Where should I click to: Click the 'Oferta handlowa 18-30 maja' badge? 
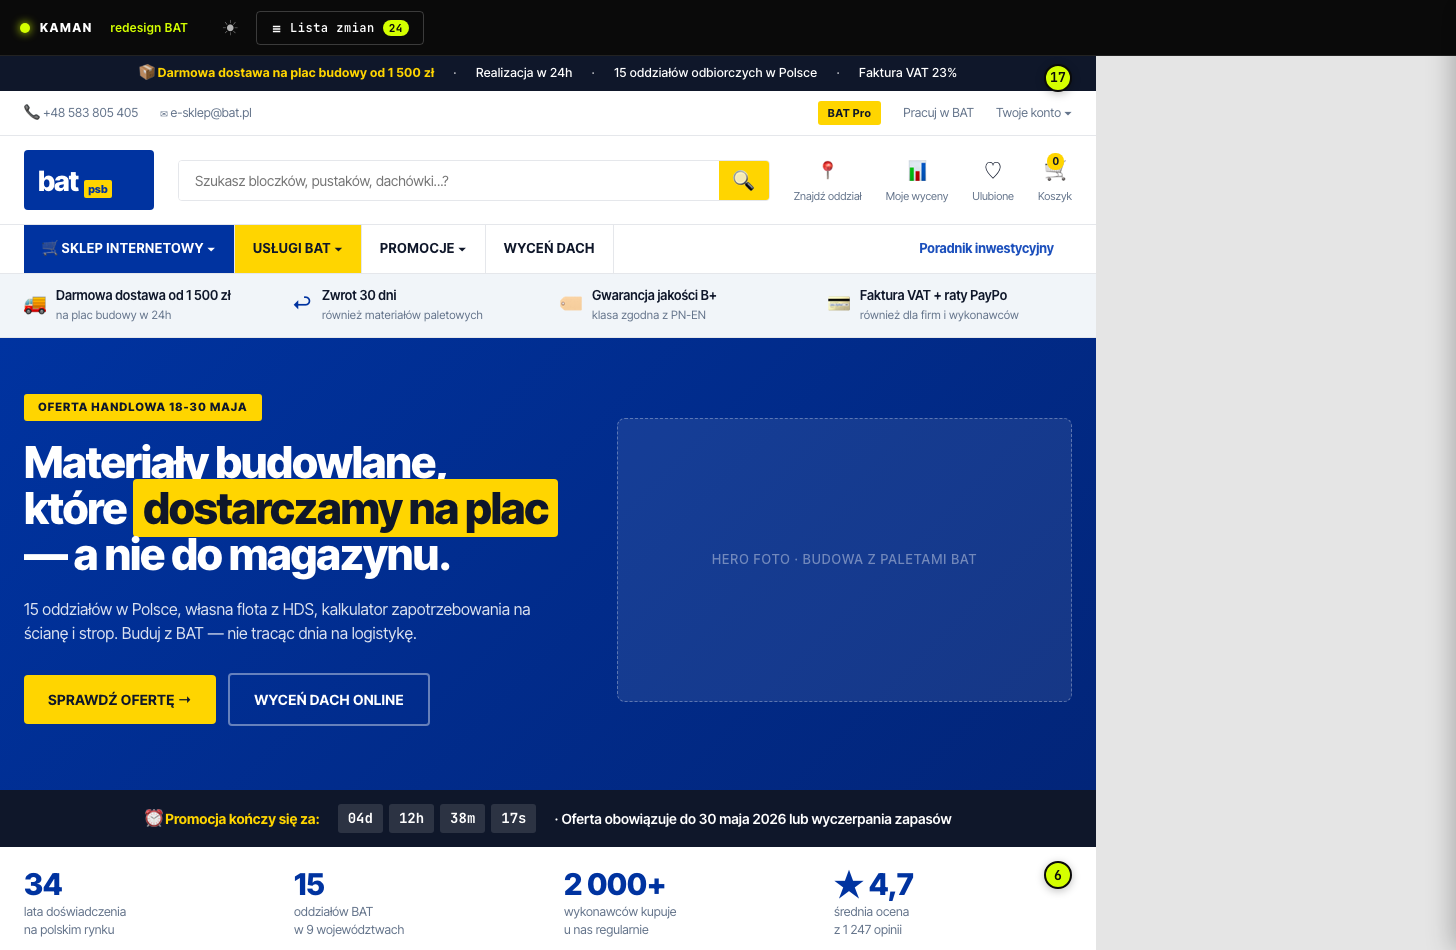tap(143, 407)
